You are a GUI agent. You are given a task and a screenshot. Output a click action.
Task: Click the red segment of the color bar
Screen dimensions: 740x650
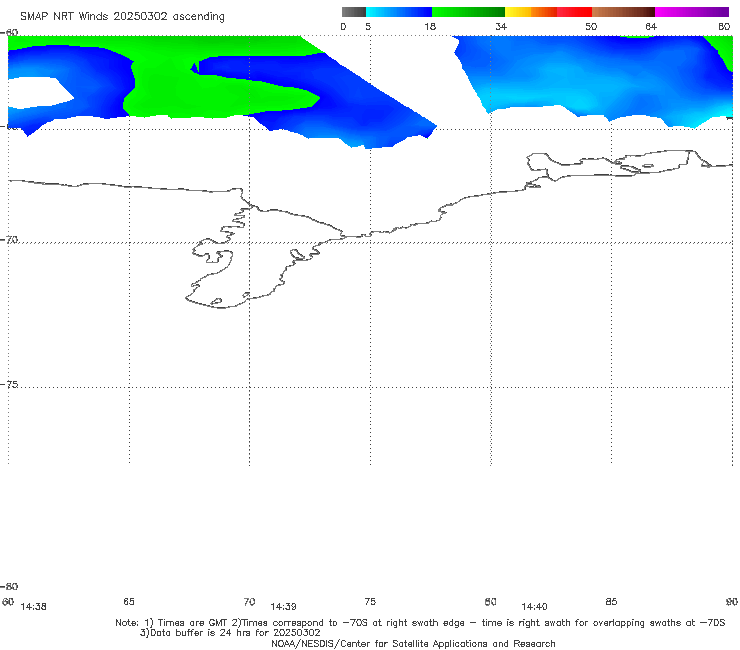[574, 12]
